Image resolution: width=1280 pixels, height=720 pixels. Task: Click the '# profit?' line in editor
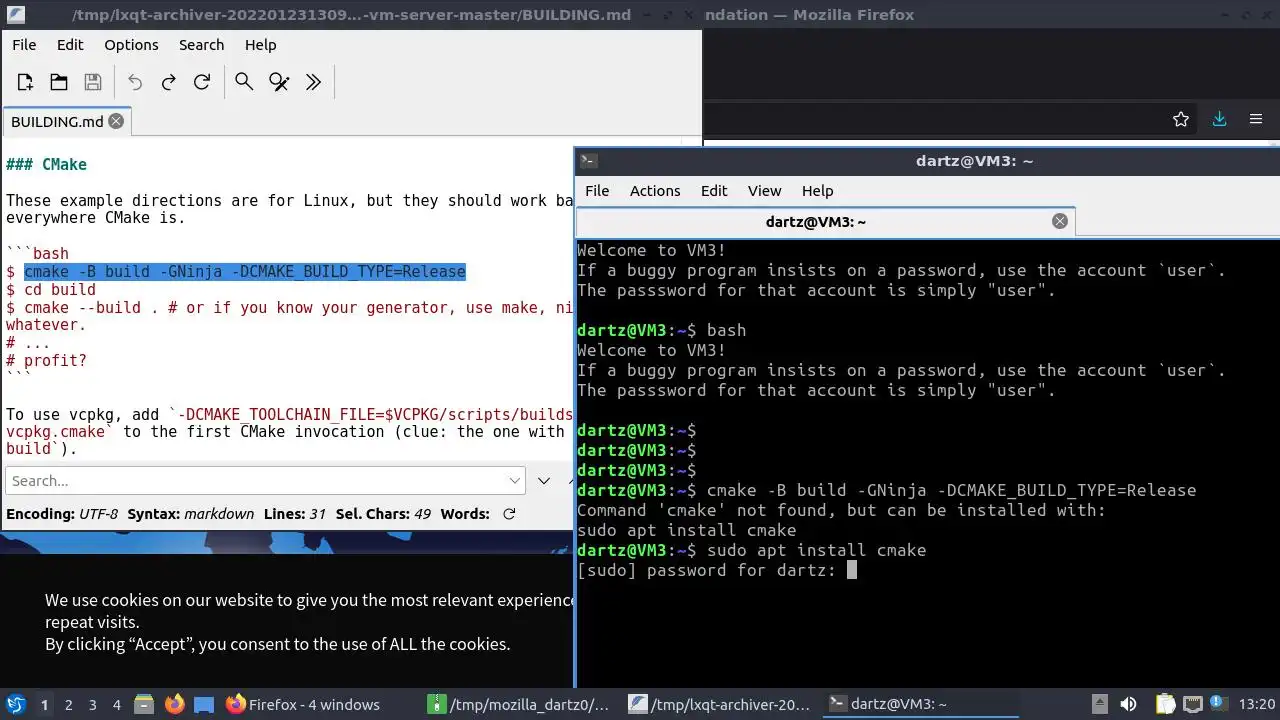[46, 360]
